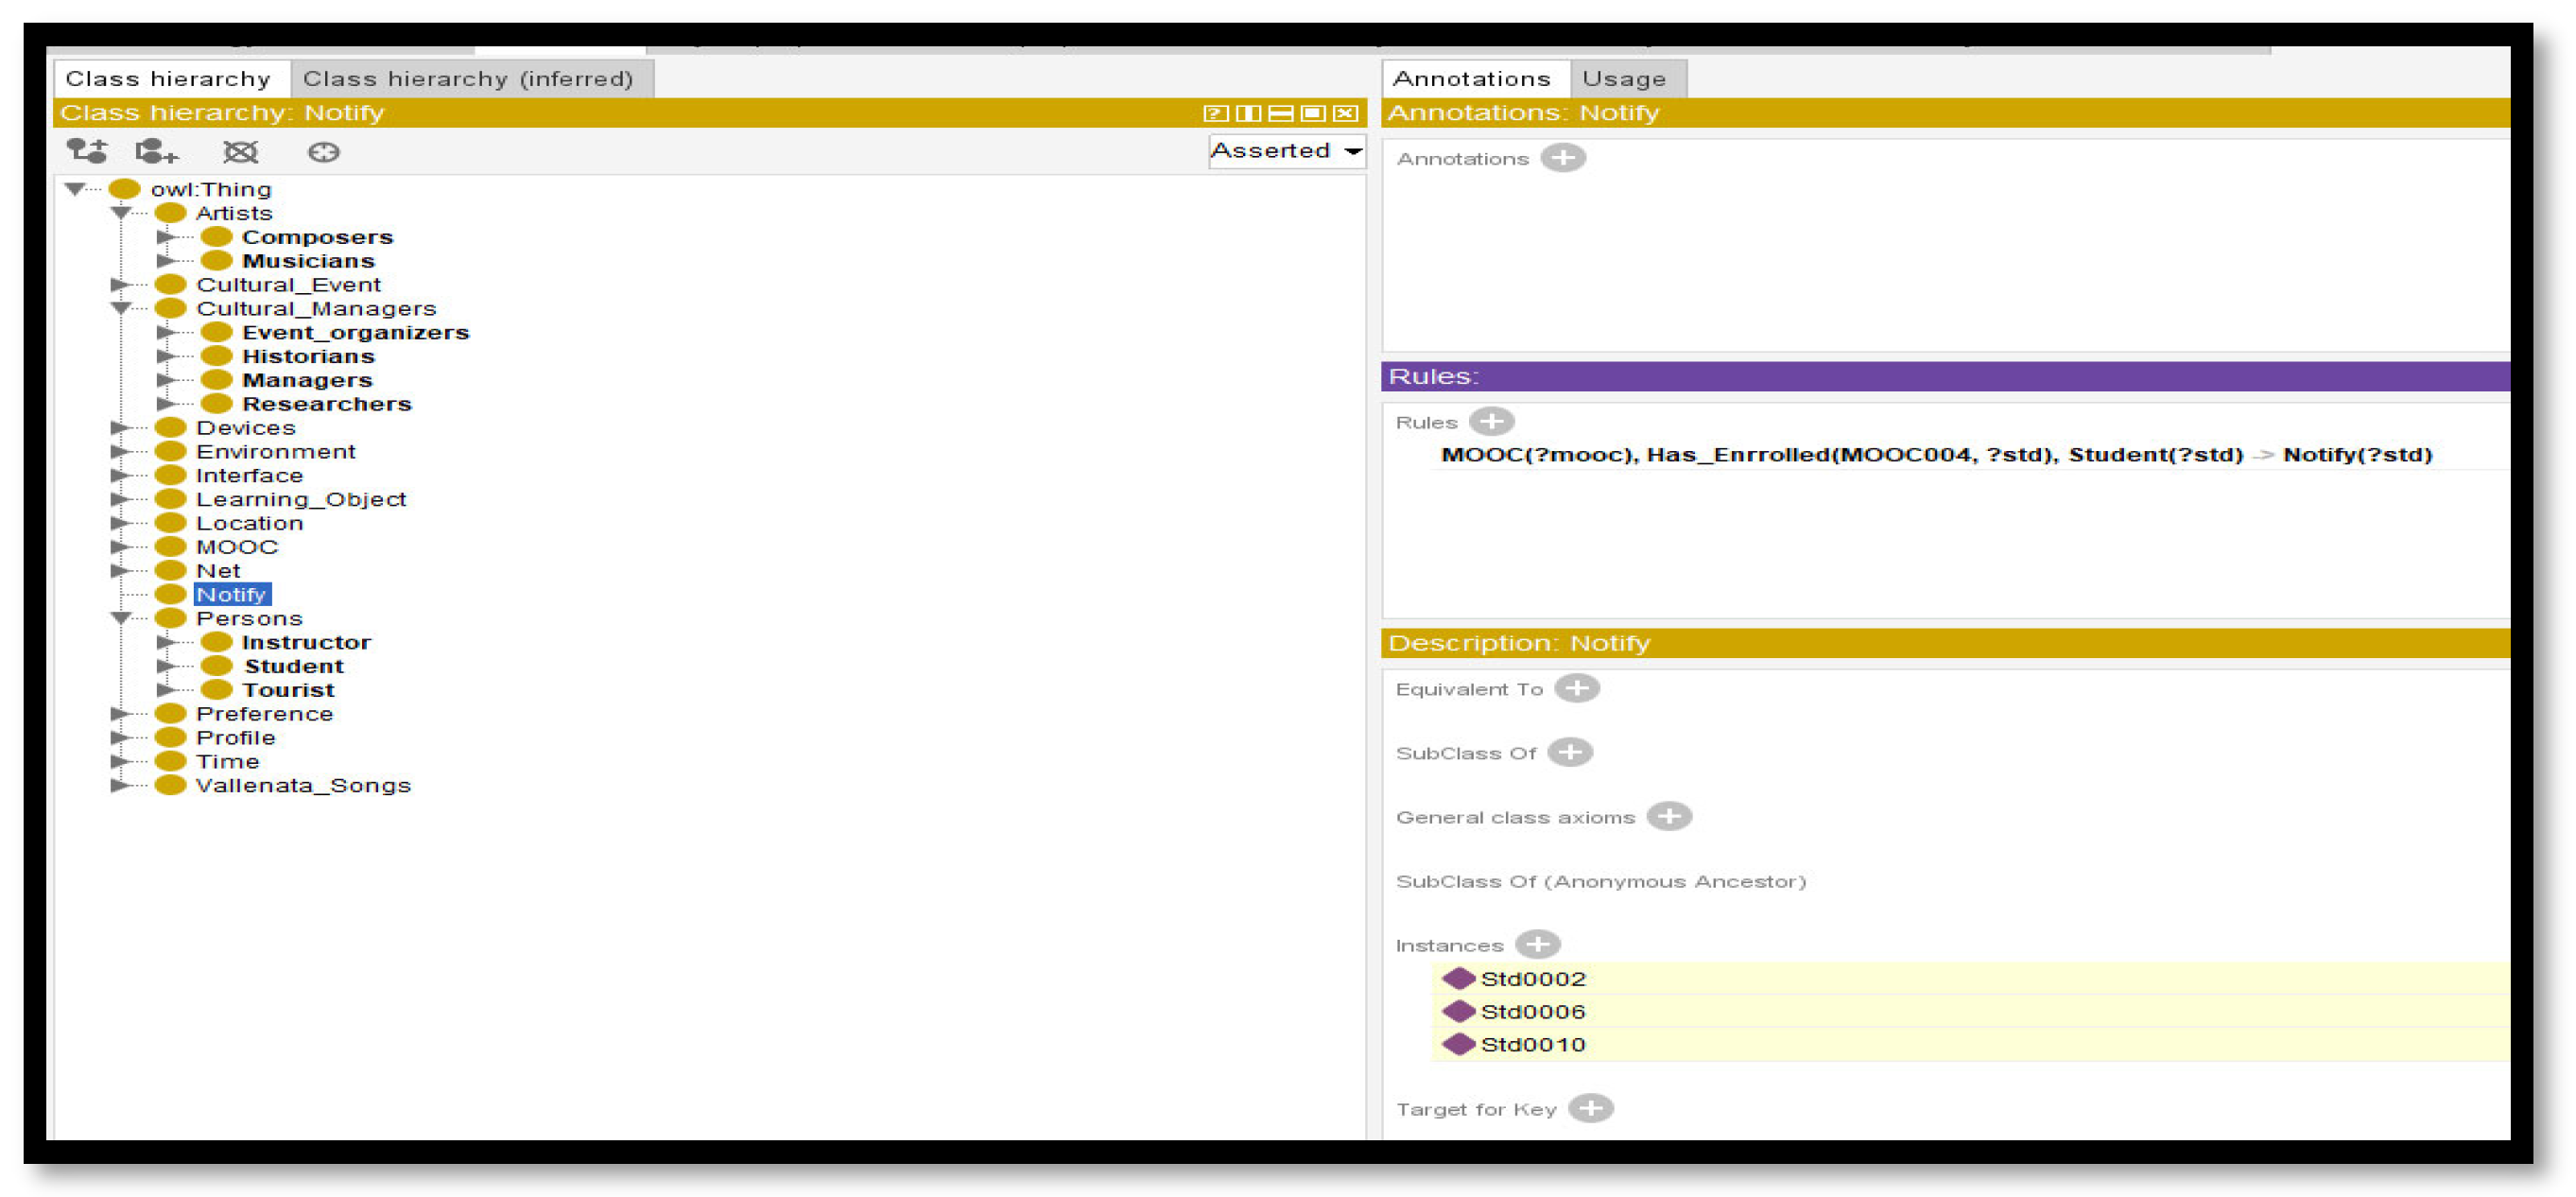This screenshot has width=2576, height=1197.
Task: Click the Add subclass icon
Action: click(x=87, y=151)
